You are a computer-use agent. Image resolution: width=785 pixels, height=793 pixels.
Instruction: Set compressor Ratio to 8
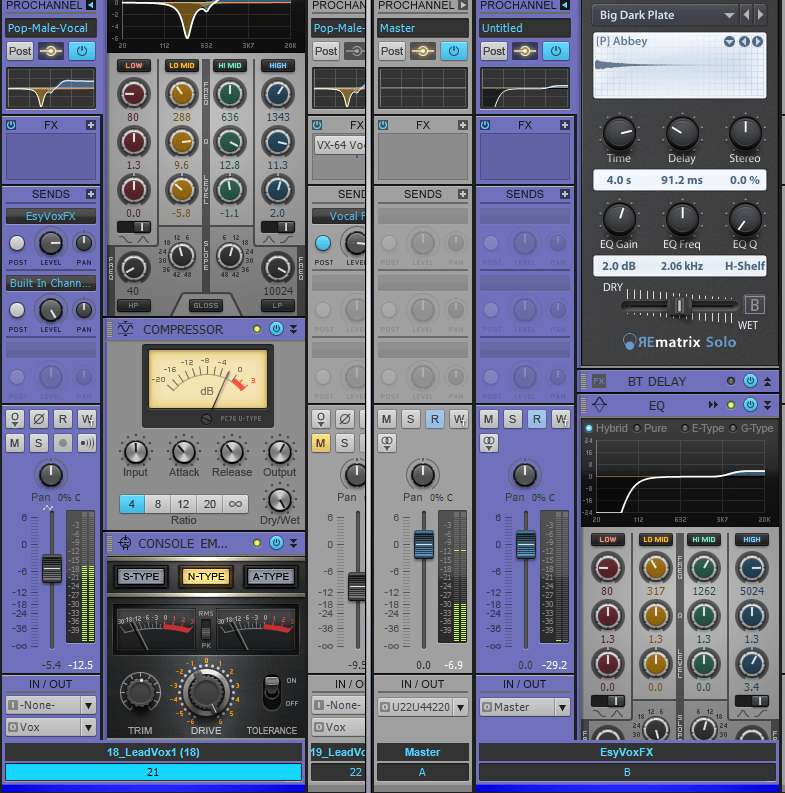158,504
